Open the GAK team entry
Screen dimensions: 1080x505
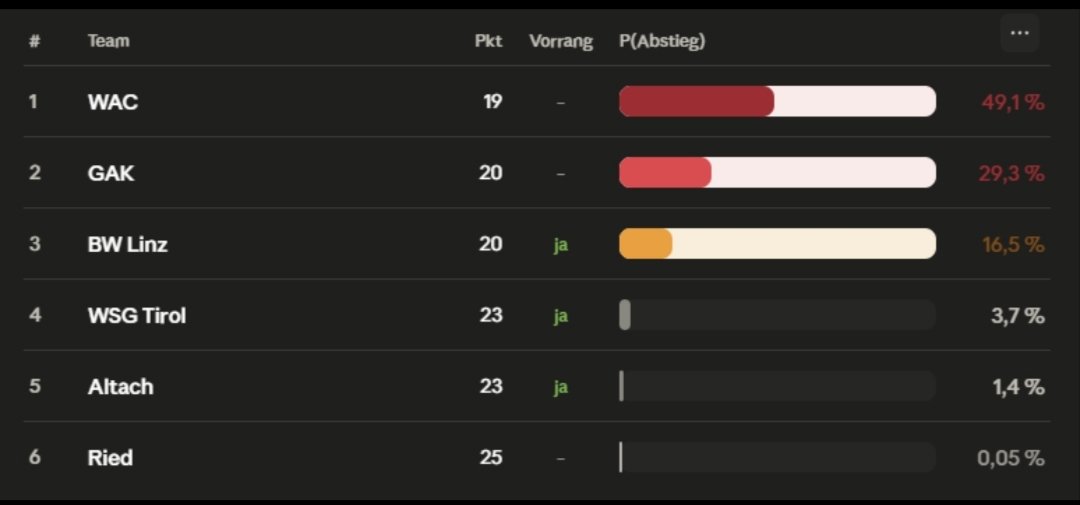(x=111, y=173)
